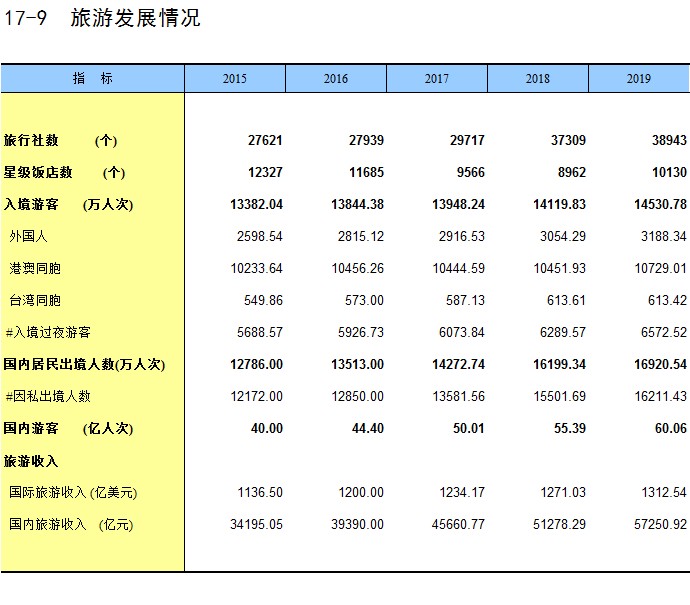Click the cell value 29717
Image resolution: width=690 pixels, height=605 pixels.
click(467, 140)
